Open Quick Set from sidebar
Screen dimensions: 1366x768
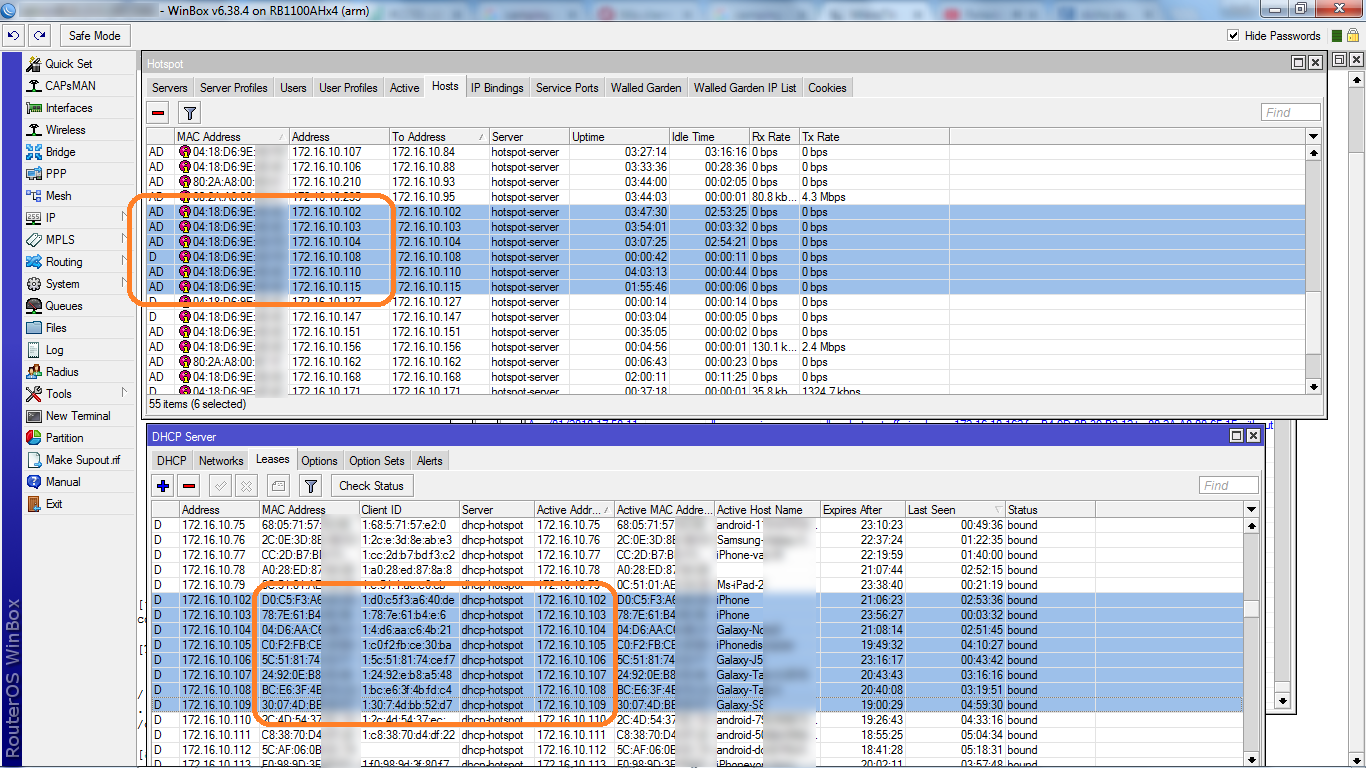(x=69, y=64)
